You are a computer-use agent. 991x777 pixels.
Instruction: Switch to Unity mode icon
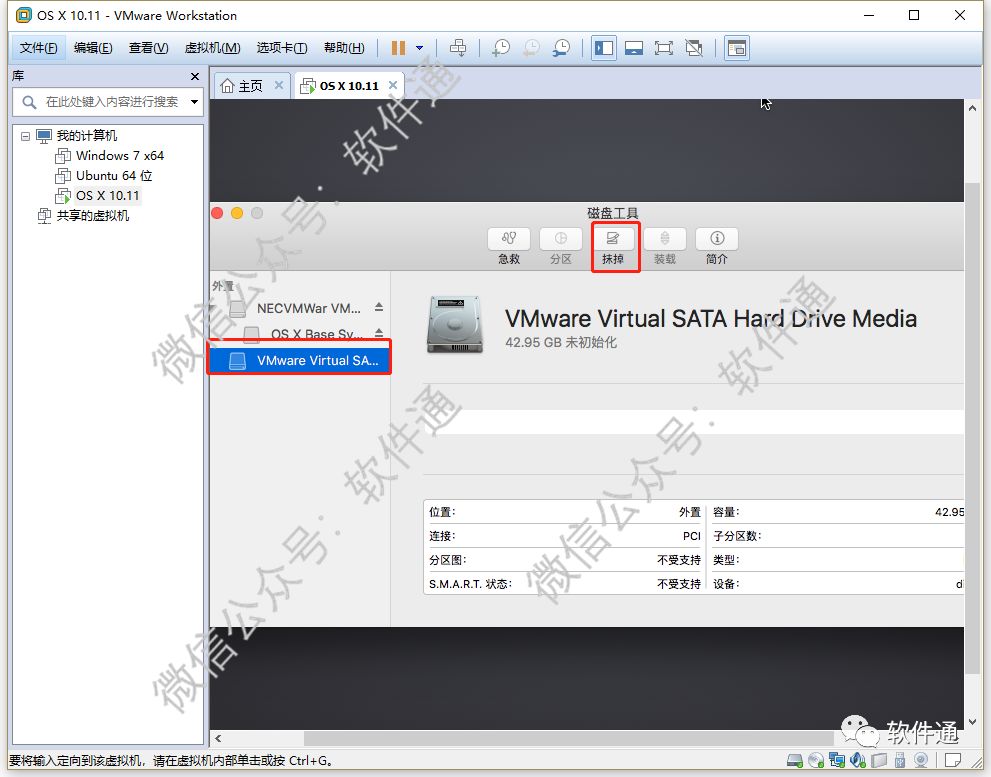tap(694, 48)
